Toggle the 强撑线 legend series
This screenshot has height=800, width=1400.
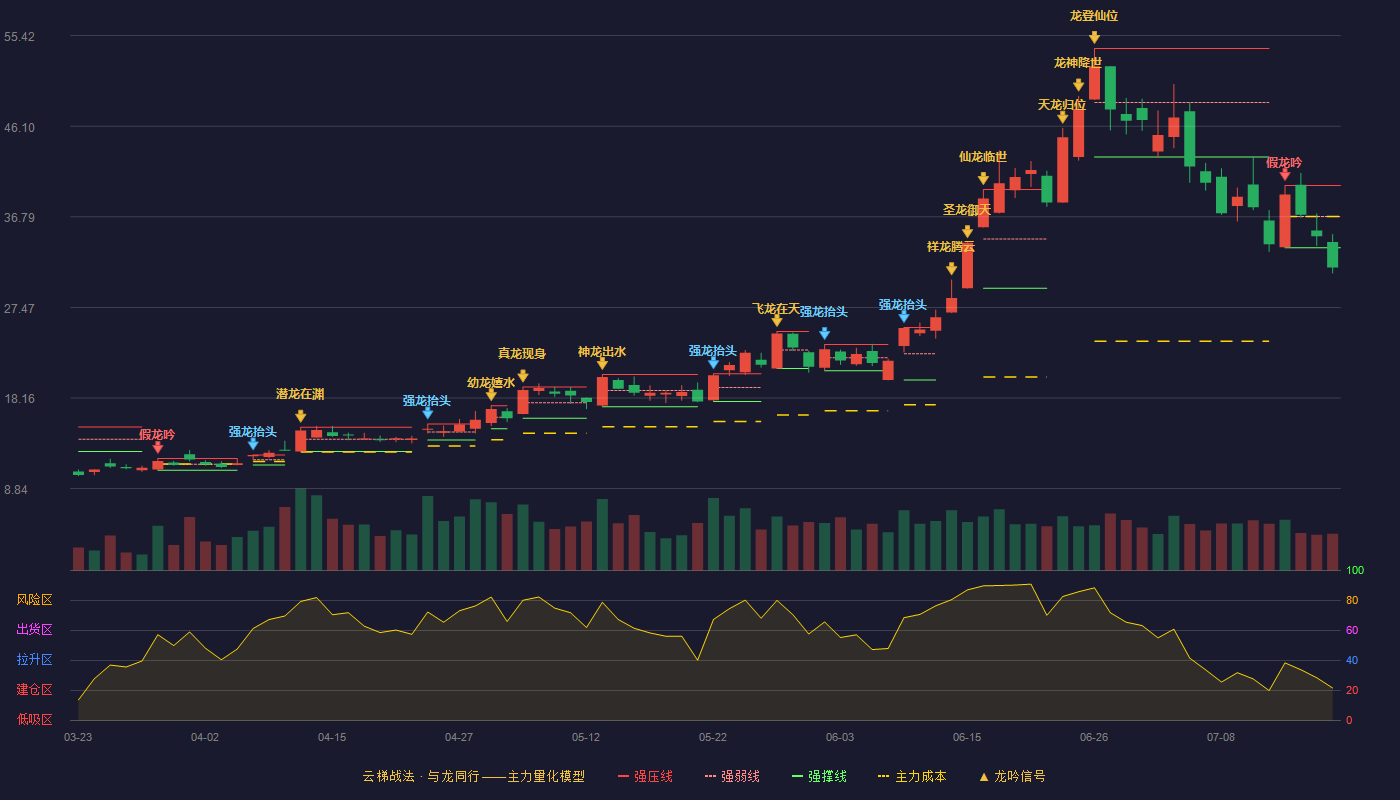coord(819,776)
